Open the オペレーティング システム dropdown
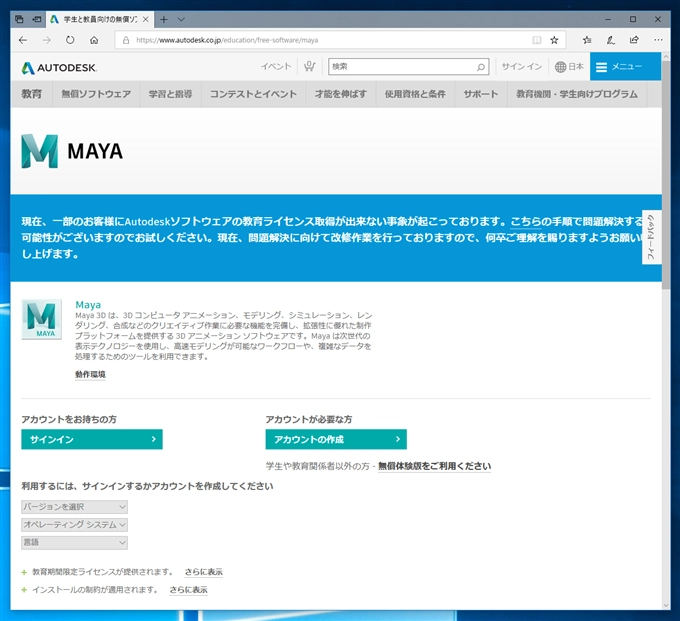This screenshot has width=680, height=621. pos(75,525)
